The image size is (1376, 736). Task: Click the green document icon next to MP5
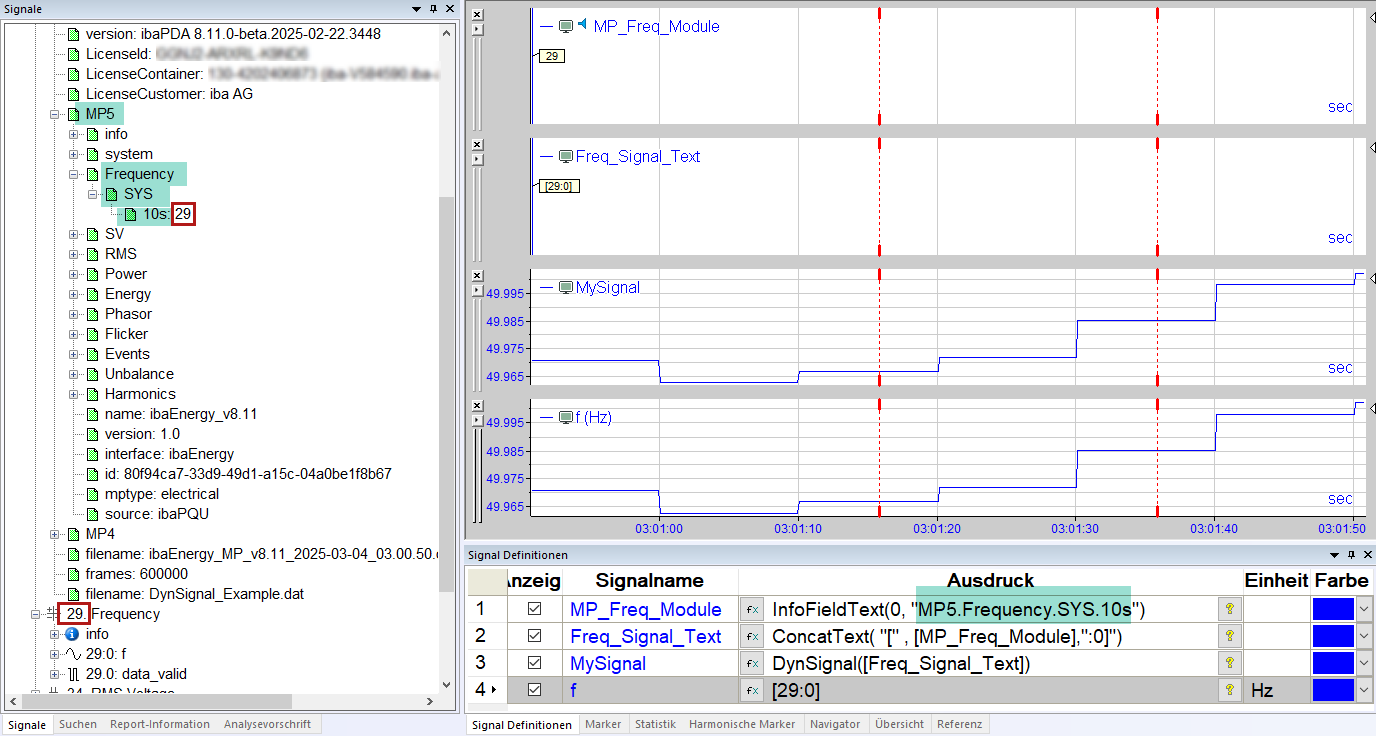point(73,114)
